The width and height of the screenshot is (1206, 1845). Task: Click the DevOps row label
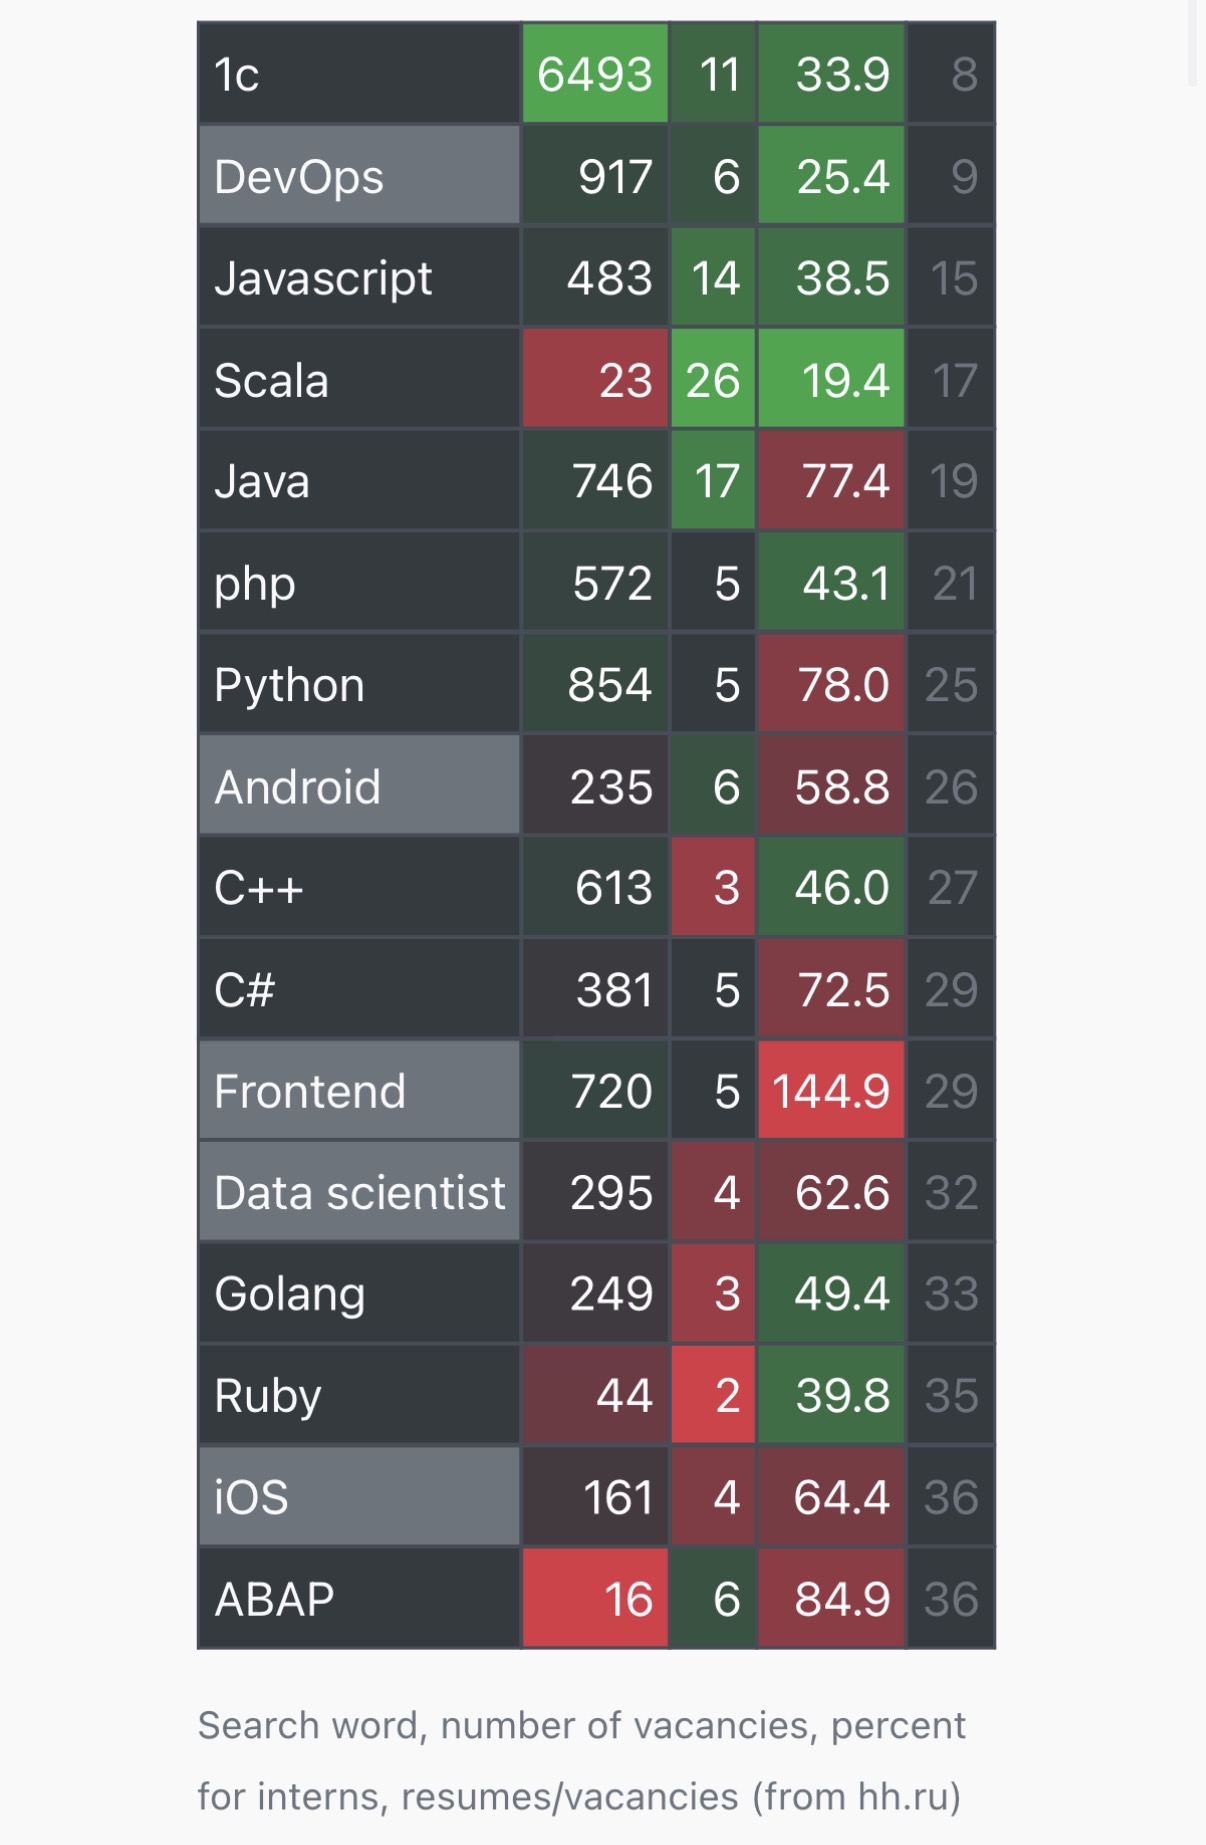[358, 176]
